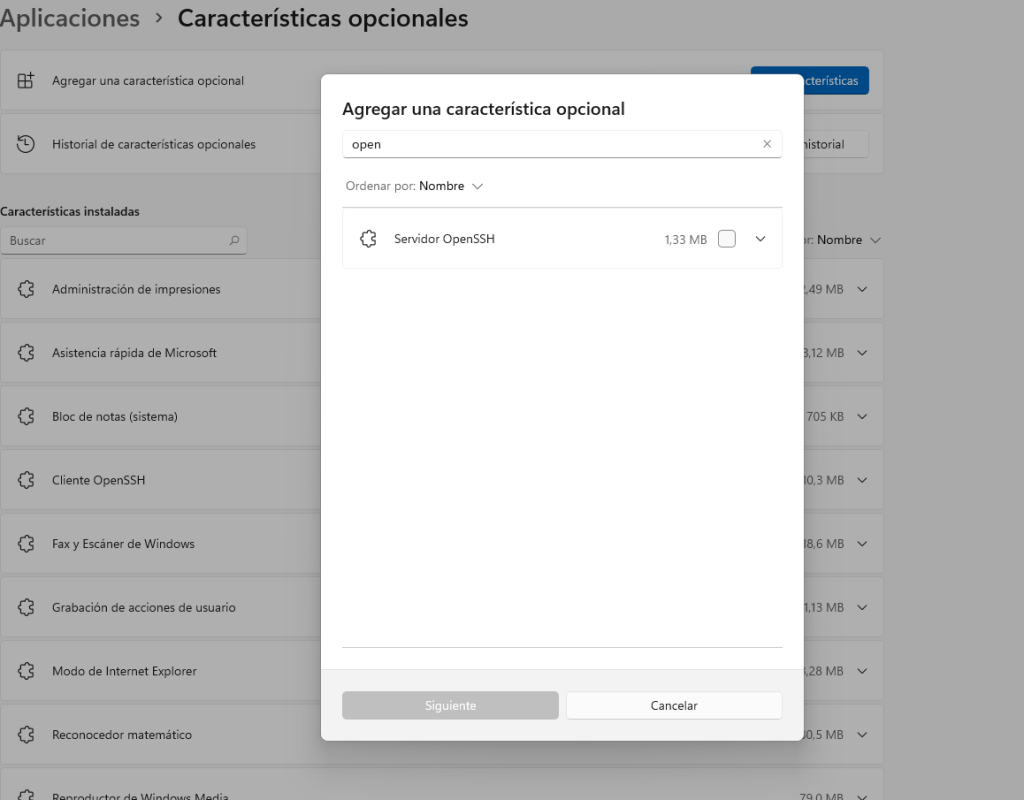The width and height of the screenshot is (1024, 800).
Task: Click the Cliente OpenSSH feature icon
Action: (x=26, y=480)
